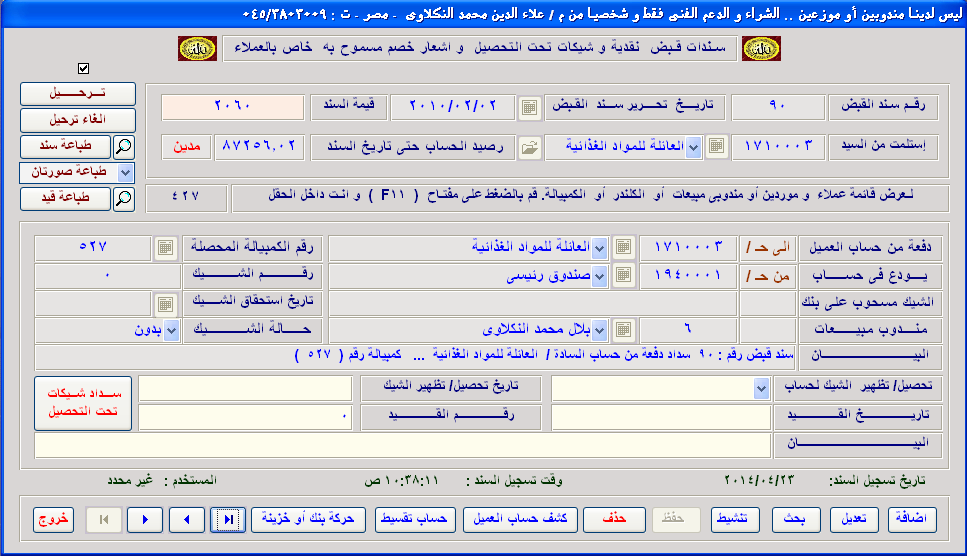Open the collected bill number lookup icon
The height and width of the screenshot is (556, 967).
(x=167, y=247)
